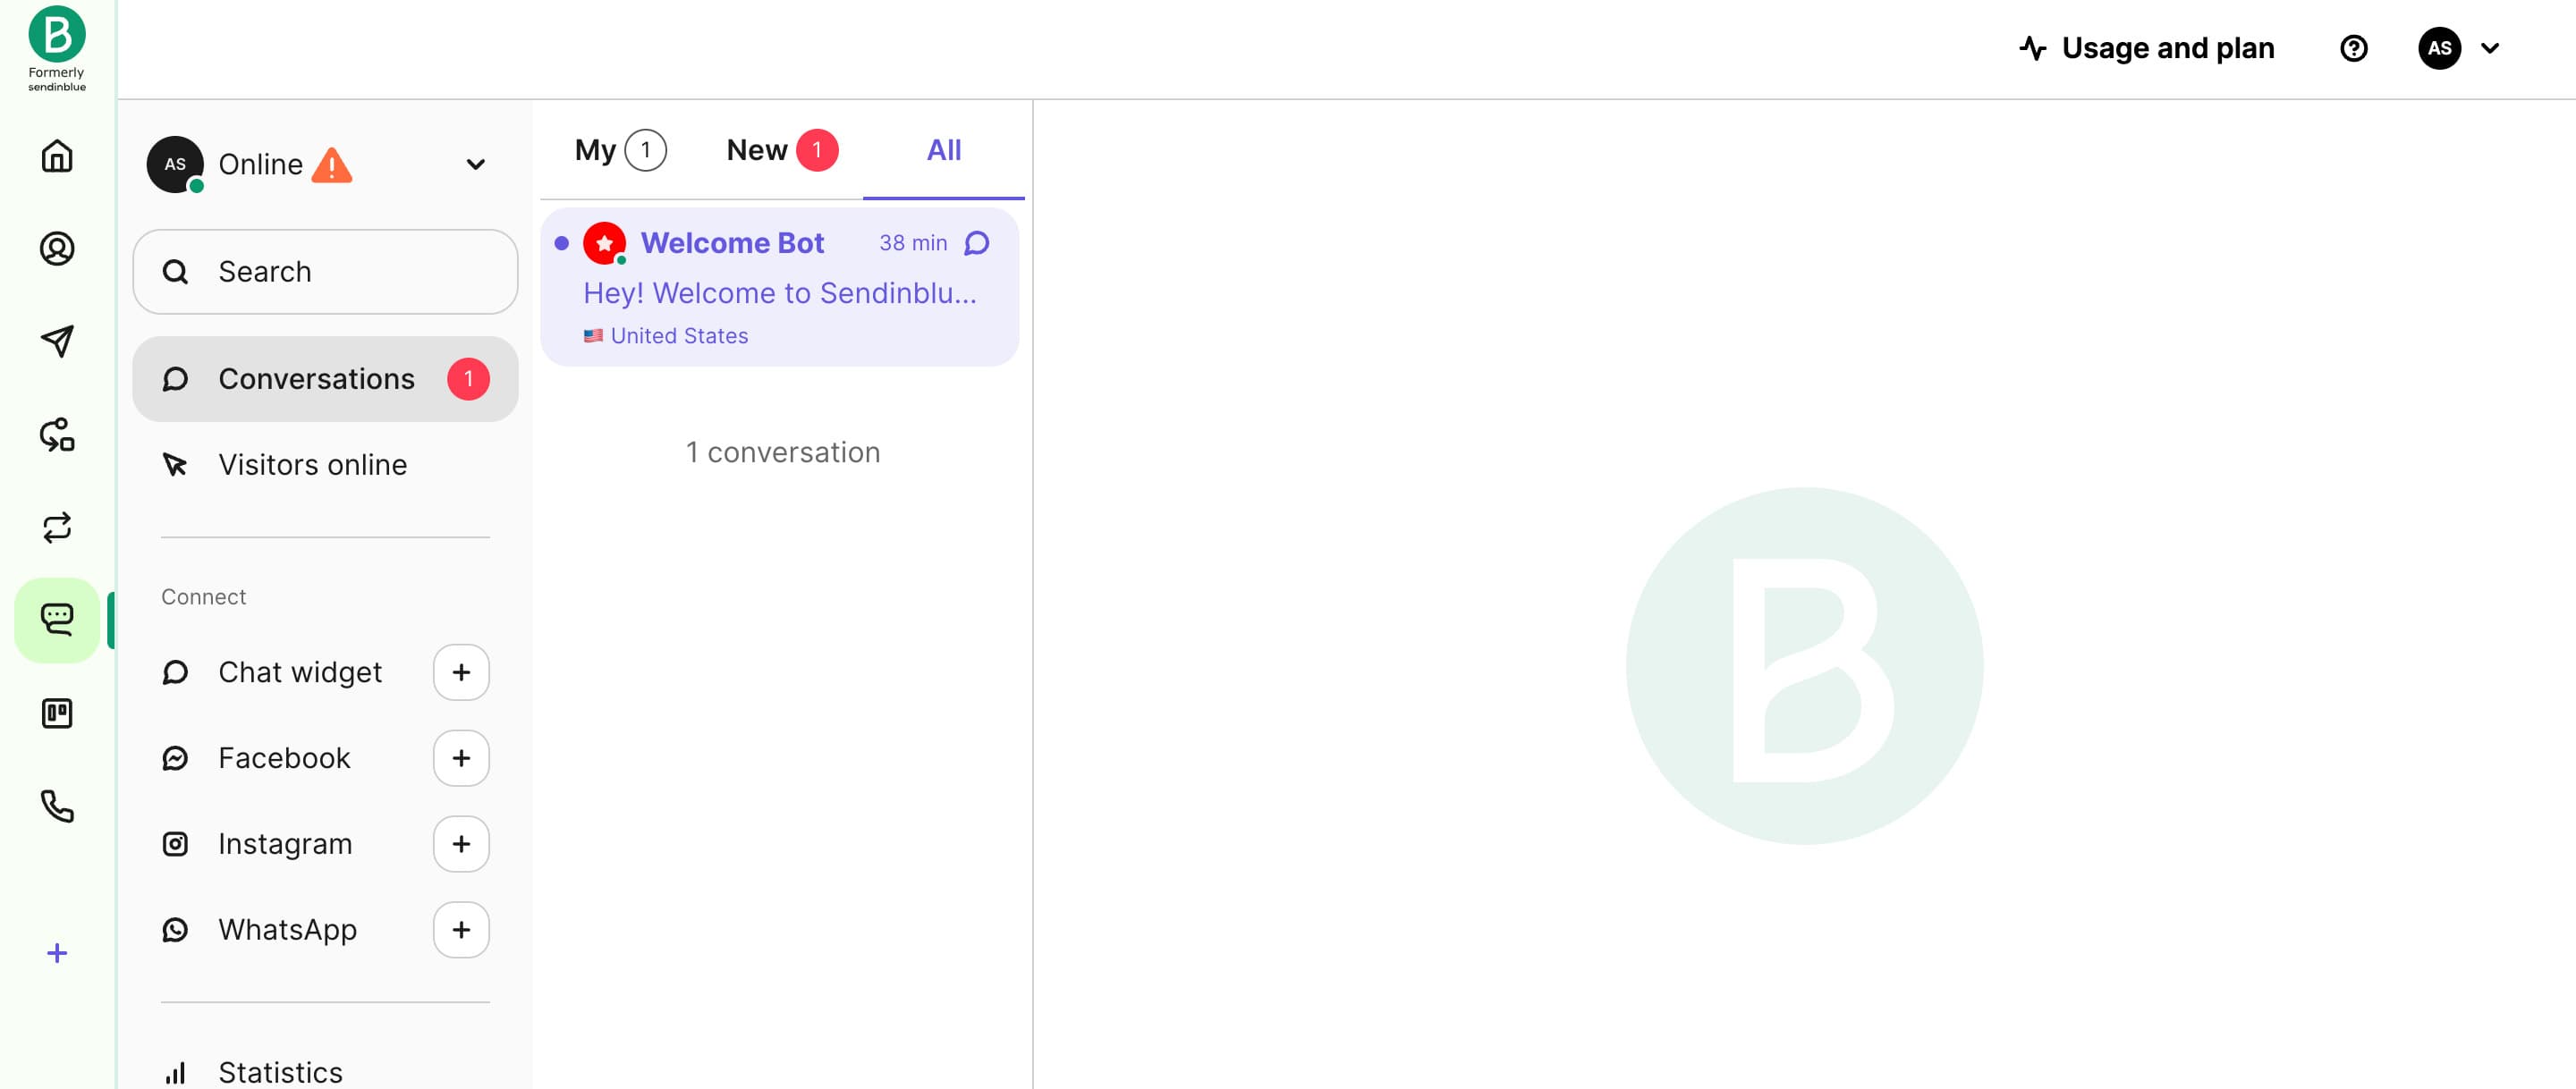Open the Welcome Bot conversation
2576x1089 pixels.
(779, 288)
